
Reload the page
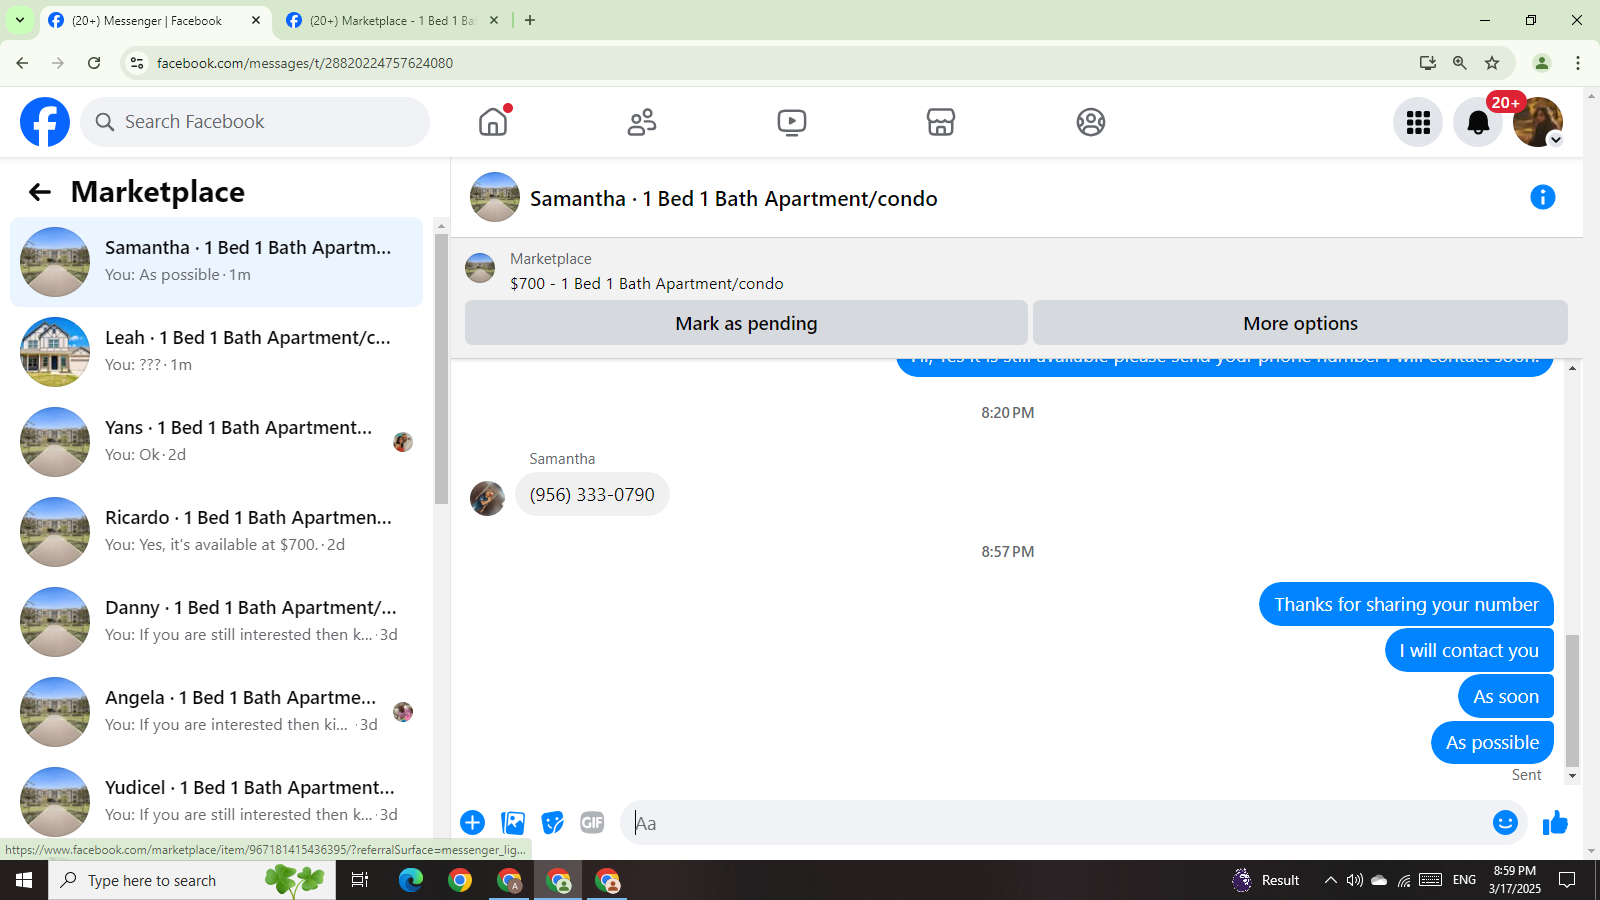tap(94, 63)
